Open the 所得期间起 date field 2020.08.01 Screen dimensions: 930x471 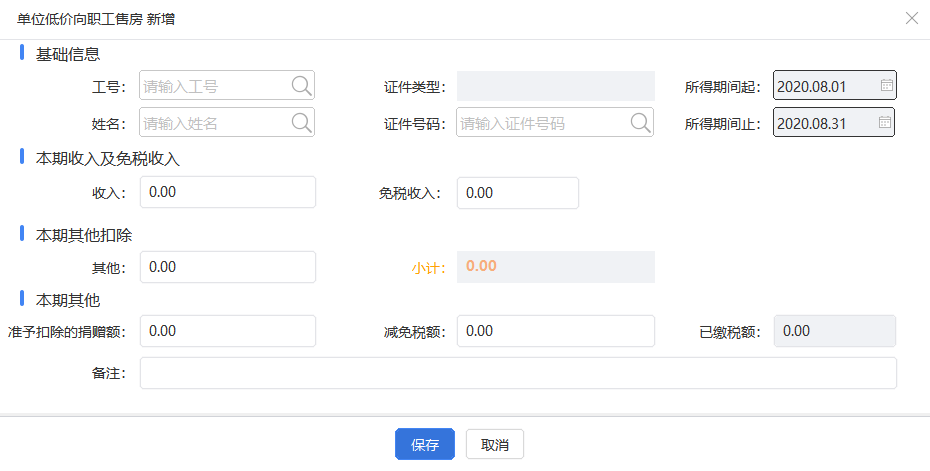click(835, 85)
